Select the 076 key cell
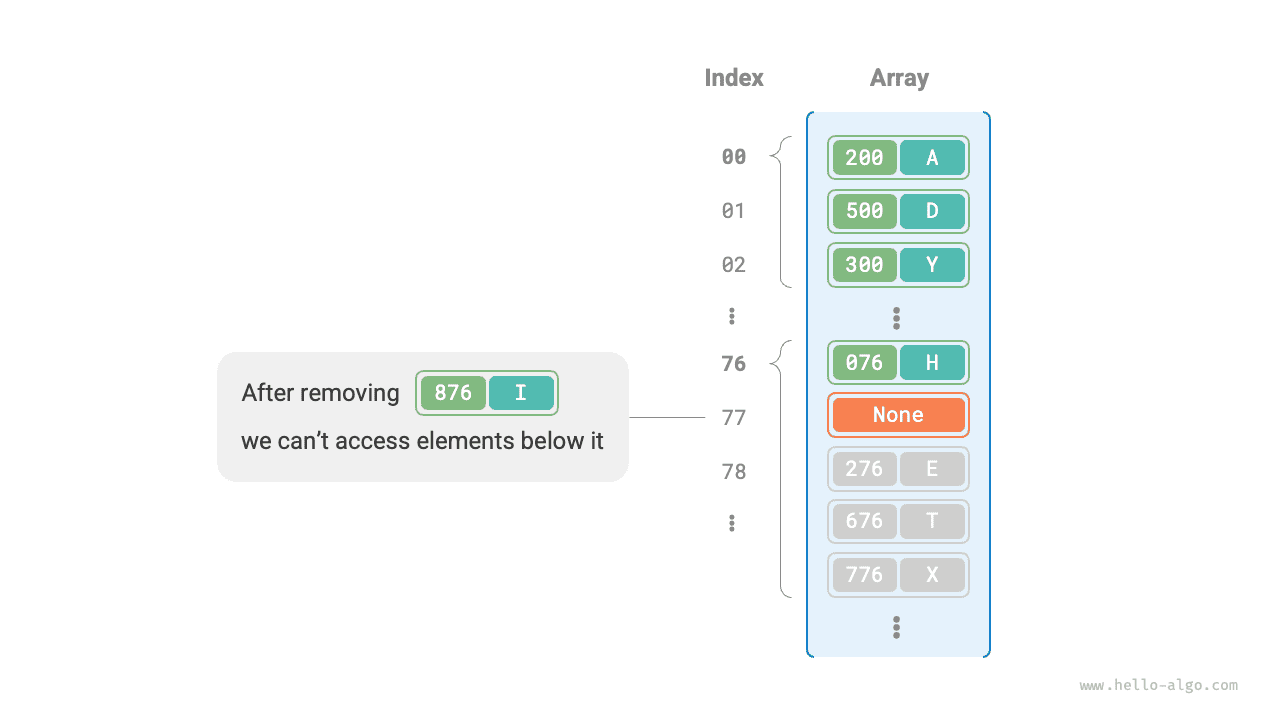 point(865,363)
